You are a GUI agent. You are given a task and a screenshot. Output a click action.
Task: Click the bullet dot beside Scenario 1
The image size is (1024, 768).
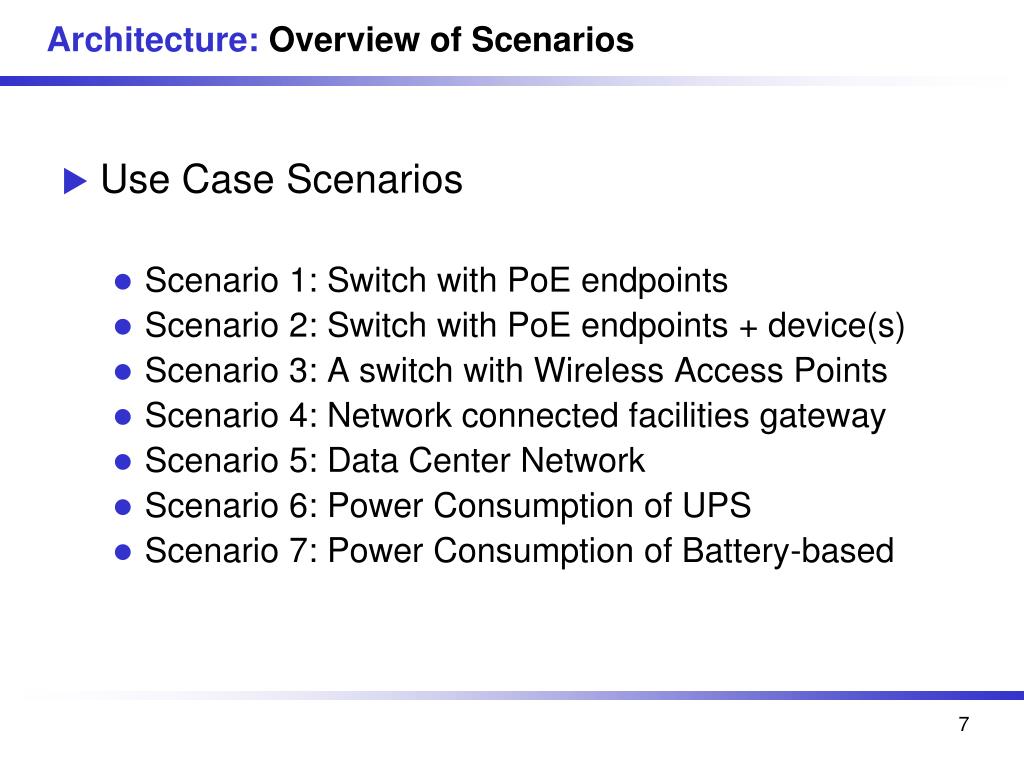click(123, 282)
